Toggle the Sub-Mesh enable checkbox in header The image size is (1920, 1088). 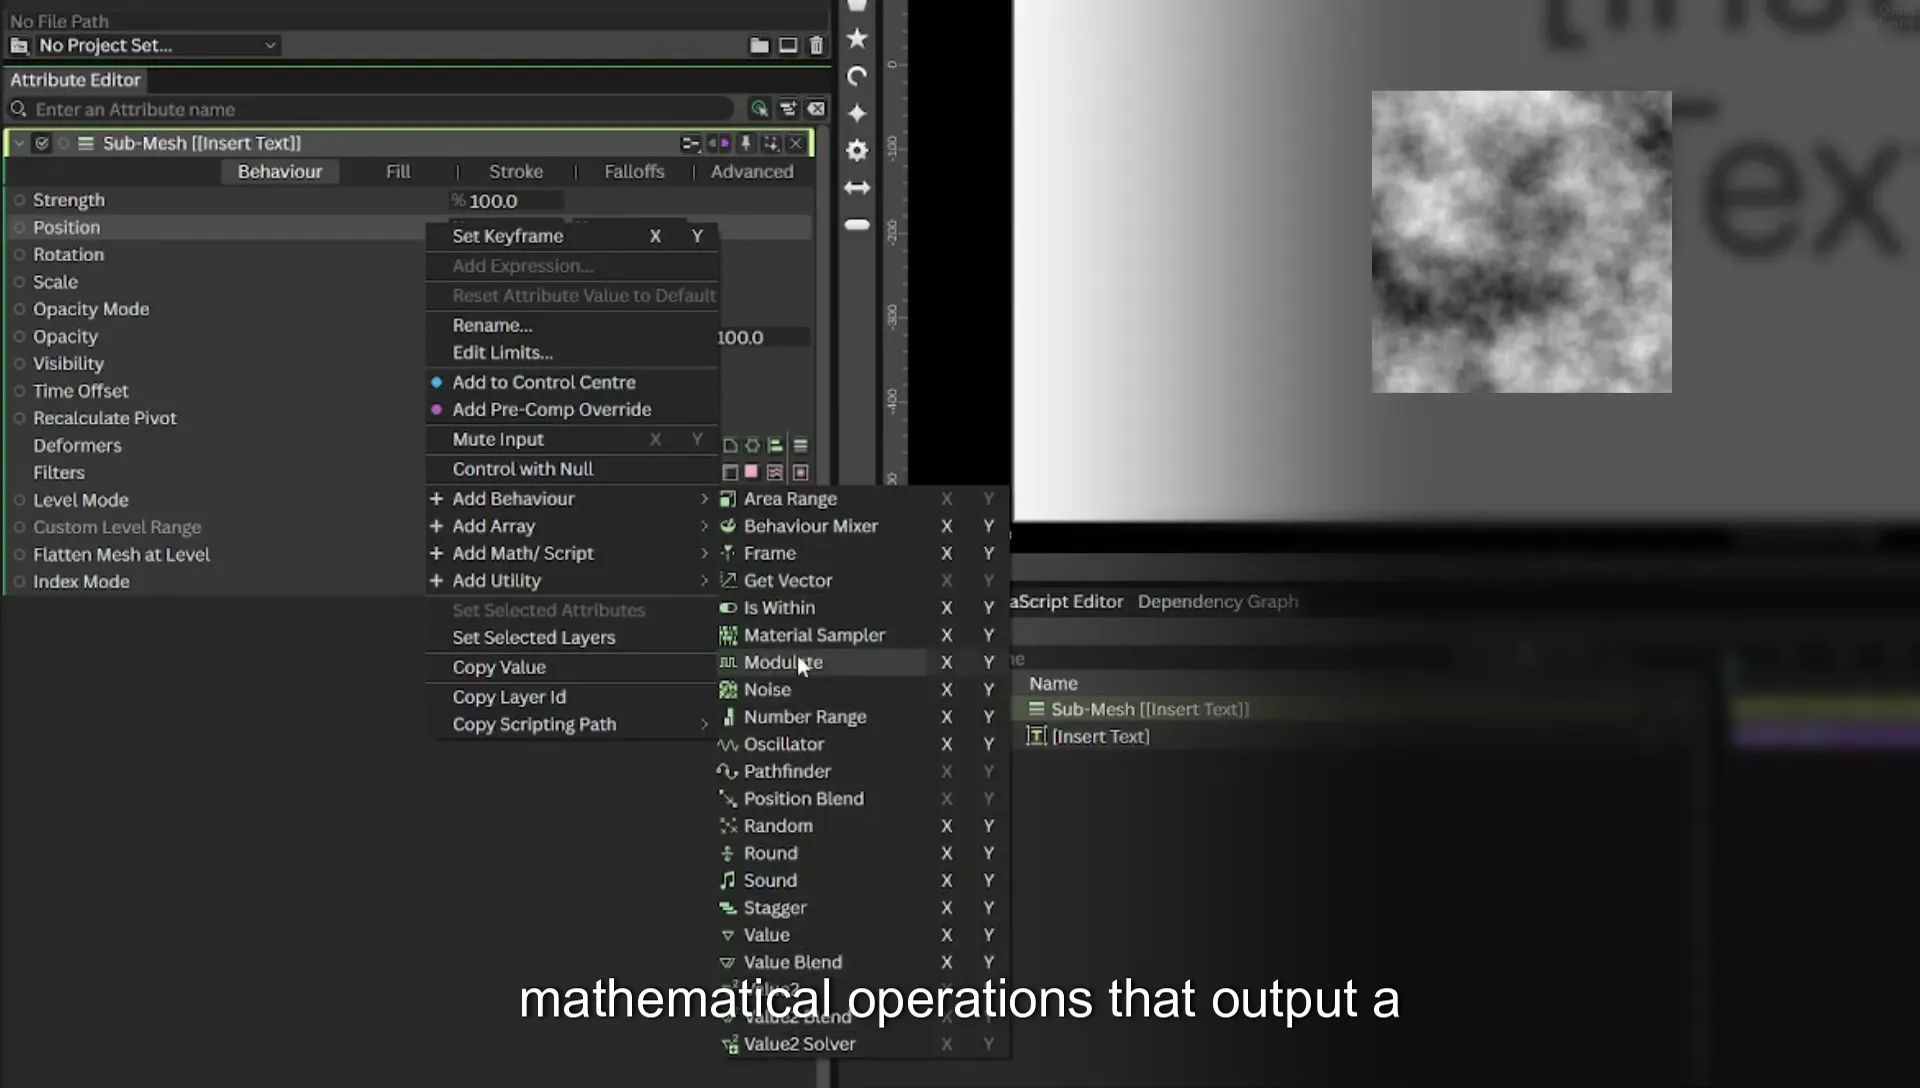41,143
